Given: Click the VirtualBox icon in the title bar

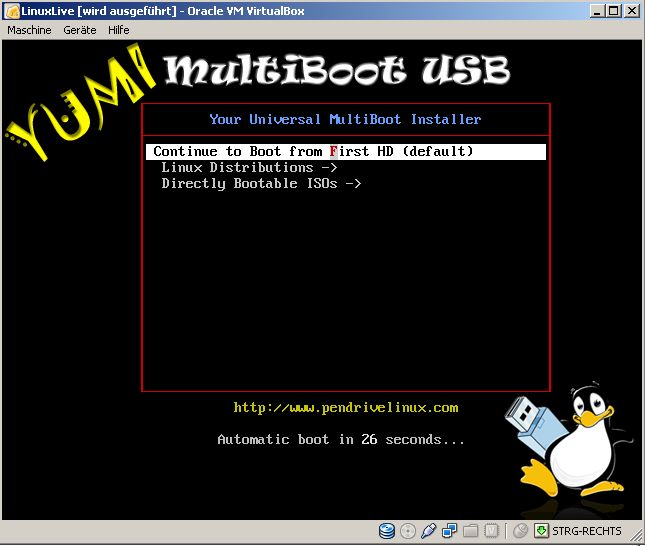Looking at the screenshot, I should point(12,11).
